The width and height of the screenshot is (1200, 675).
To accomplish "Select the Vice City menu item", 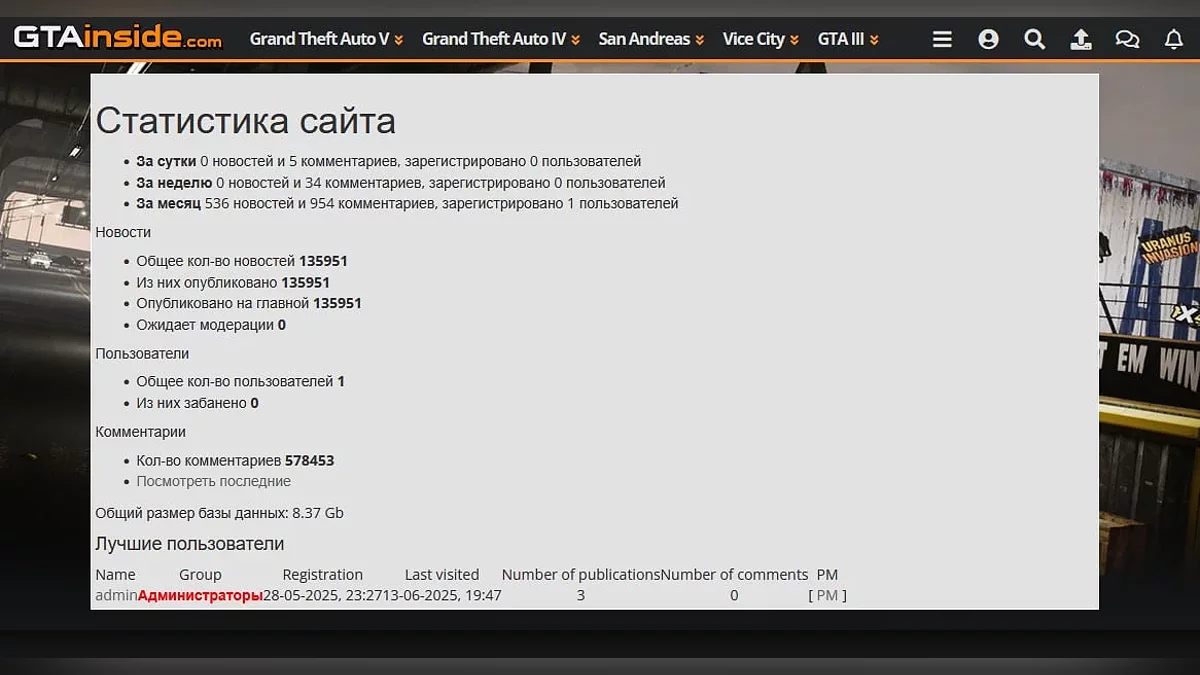I will click(760, 39).
